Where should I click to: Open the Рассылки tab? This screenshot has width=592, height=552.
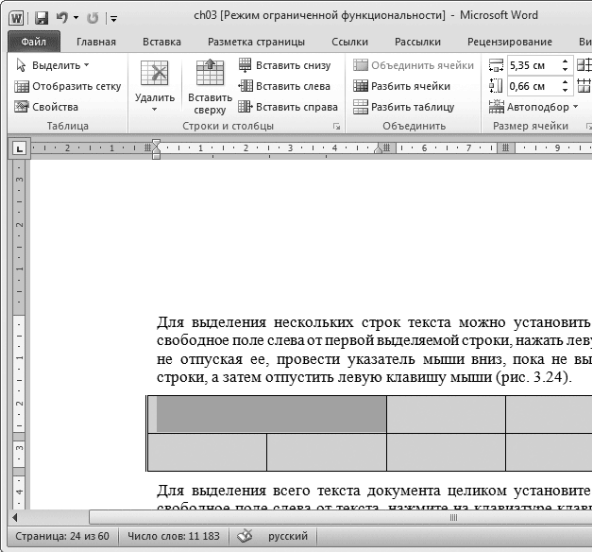coord(418,42)
